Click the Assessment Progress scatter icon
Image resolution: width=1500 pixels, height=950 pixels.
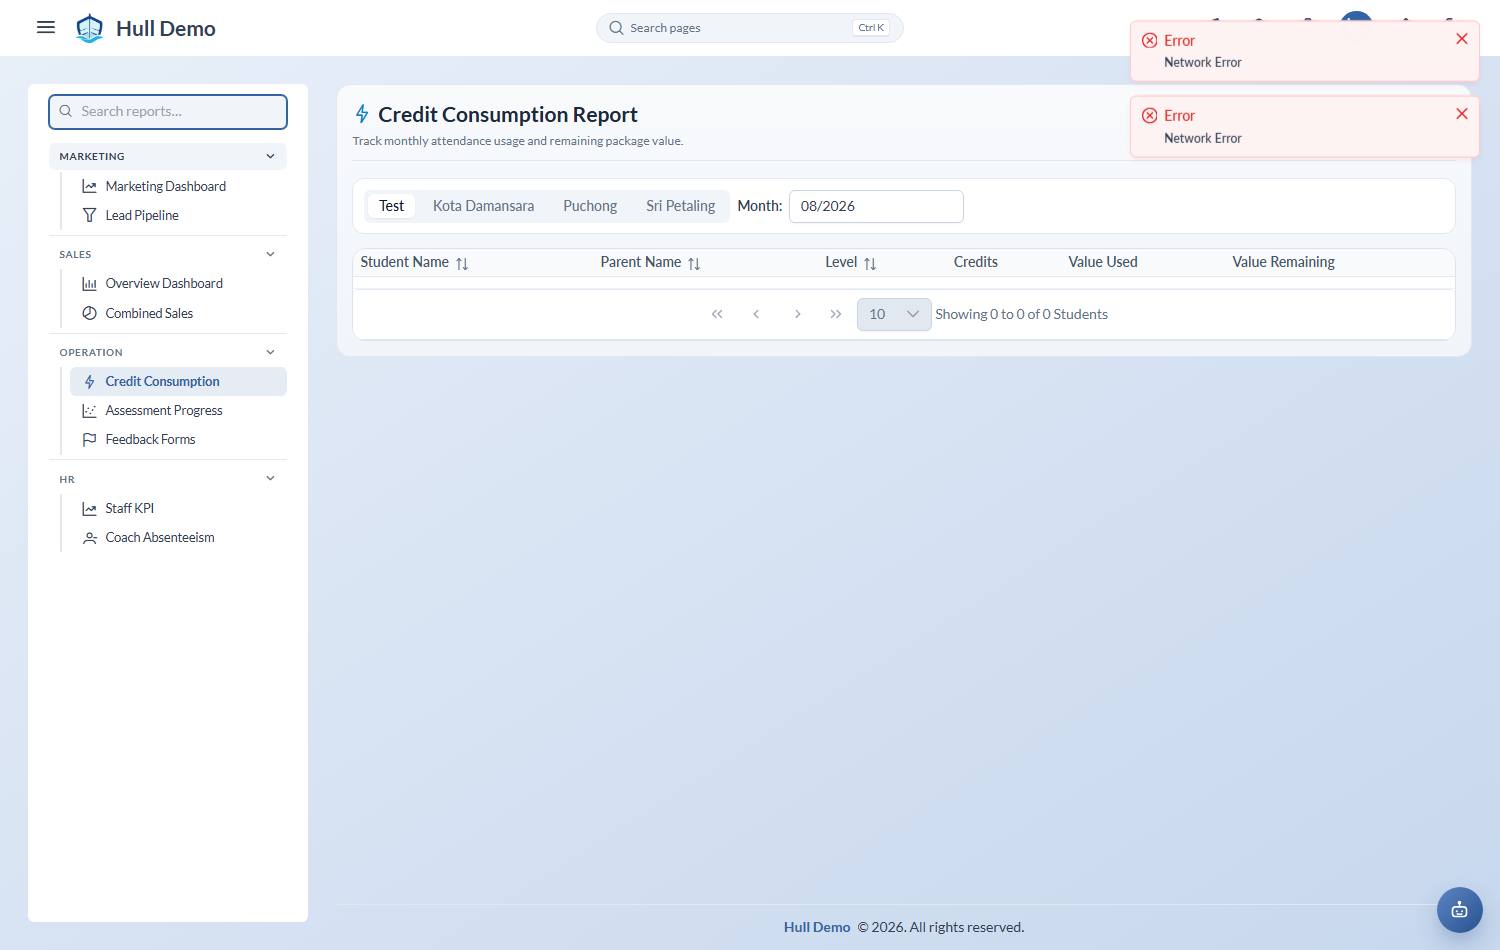click(89, 410)
